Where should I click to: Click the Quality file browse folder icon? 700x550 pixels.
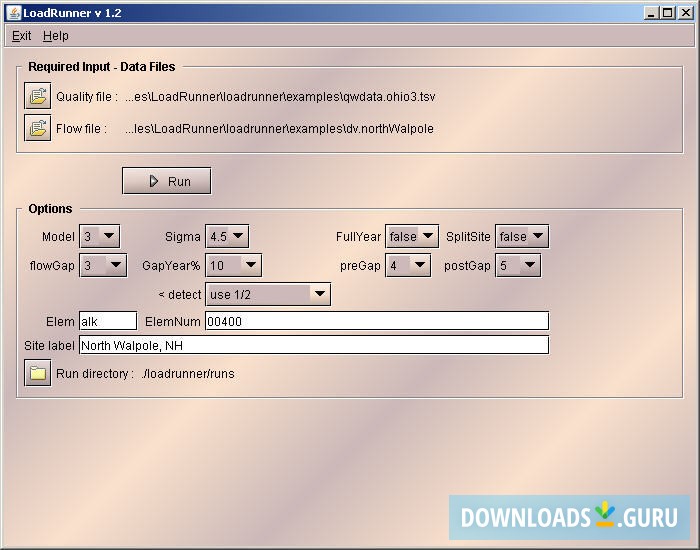(x=38, y=96)
